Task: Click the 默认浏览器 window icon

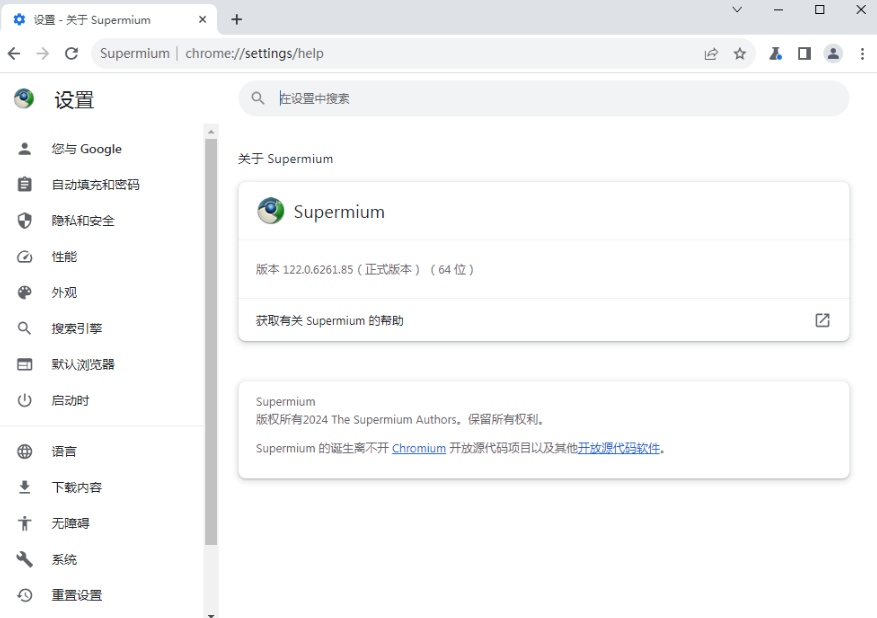Action: click(x=25, y=365)
